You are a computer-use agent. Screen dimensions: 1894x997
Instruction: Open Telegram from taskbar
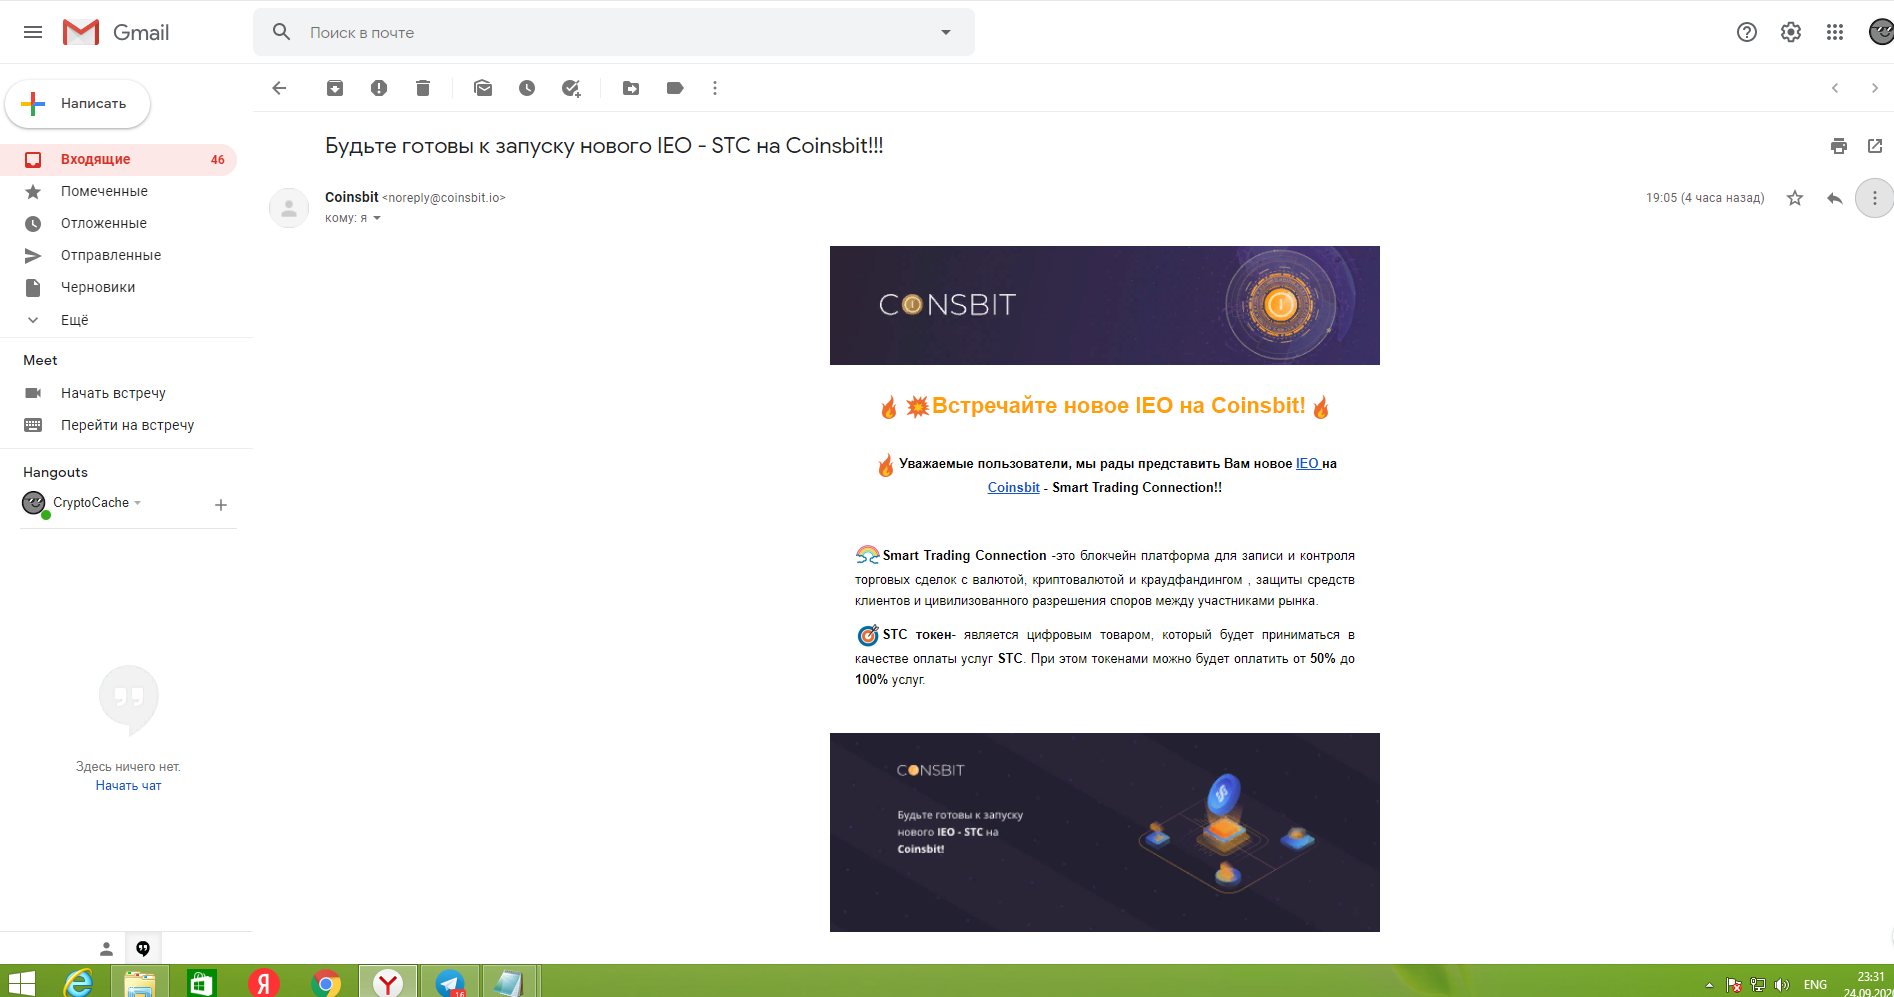450,983
